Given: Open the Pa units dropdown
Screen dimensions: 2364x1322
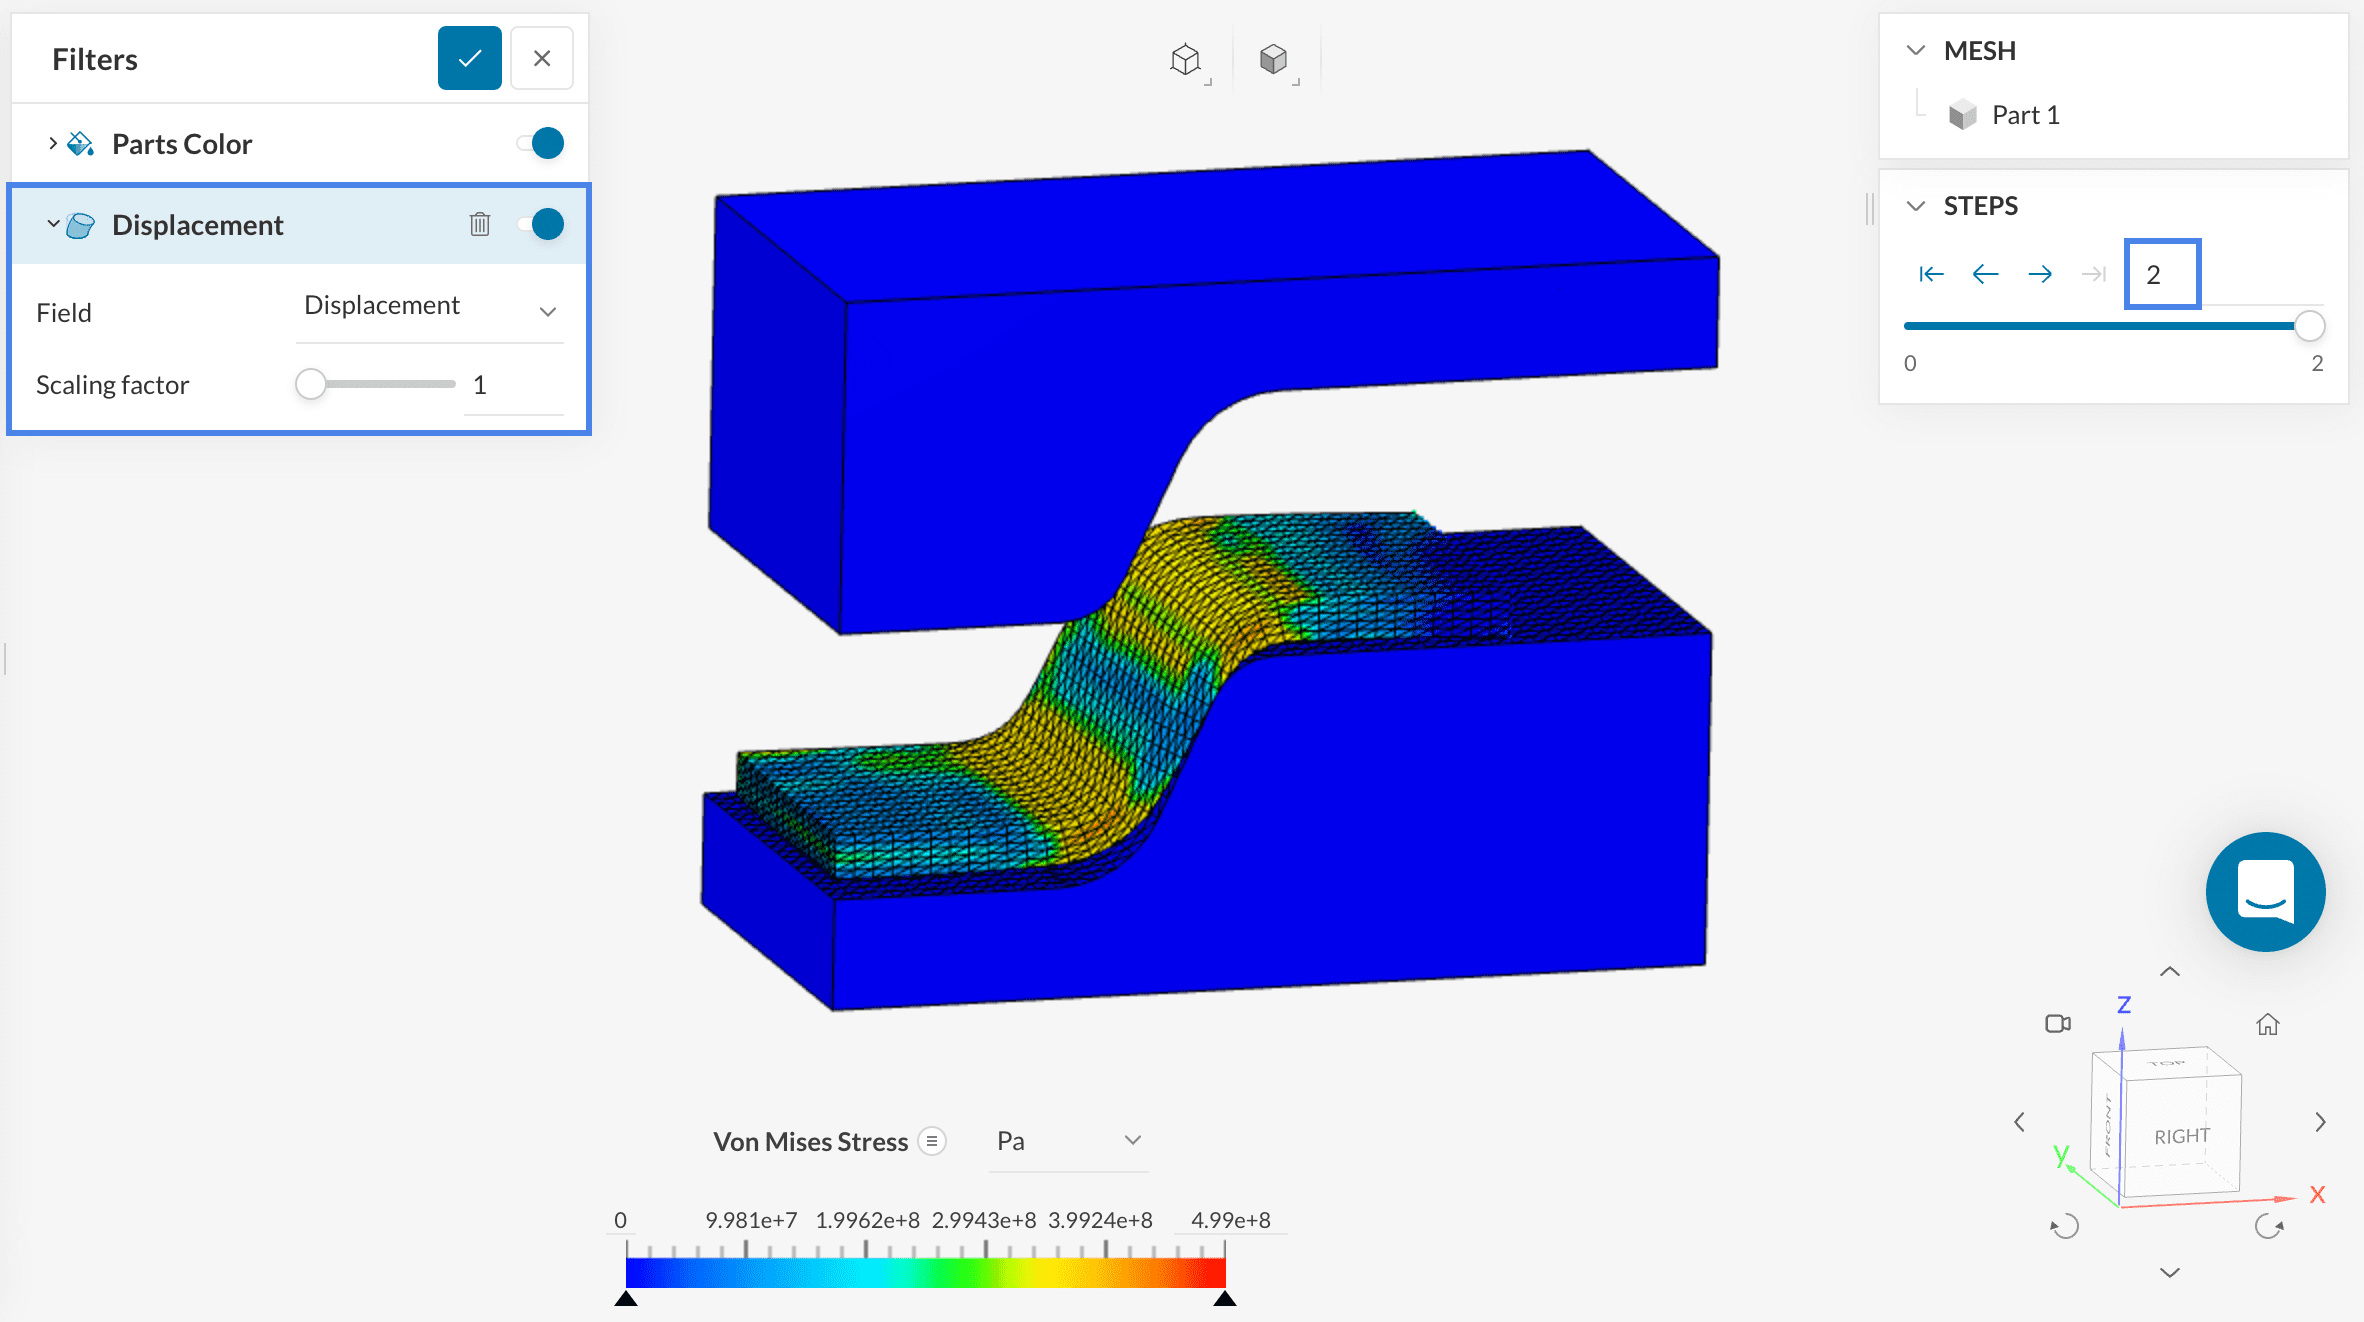Looking at the screenshot, I should (1068, 1141).
